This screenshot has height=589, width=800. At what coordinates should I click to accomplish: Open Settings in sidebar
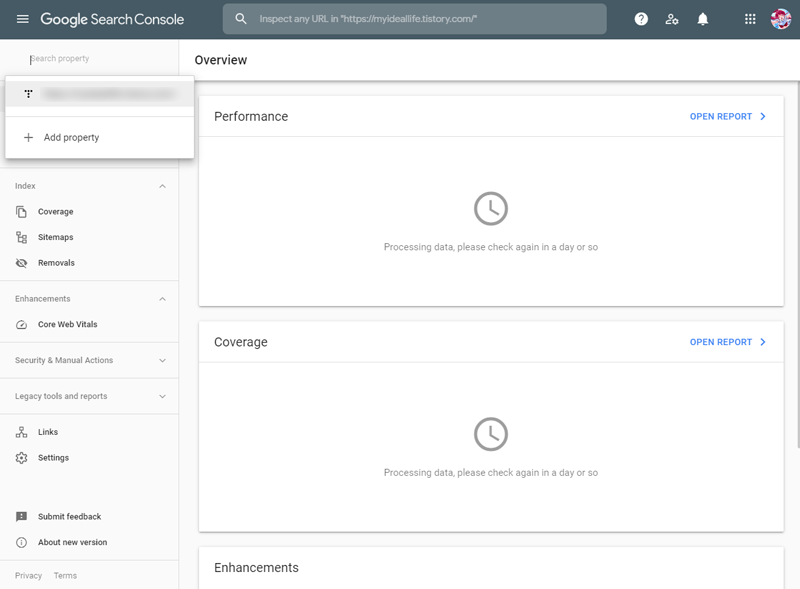point(53,458)
